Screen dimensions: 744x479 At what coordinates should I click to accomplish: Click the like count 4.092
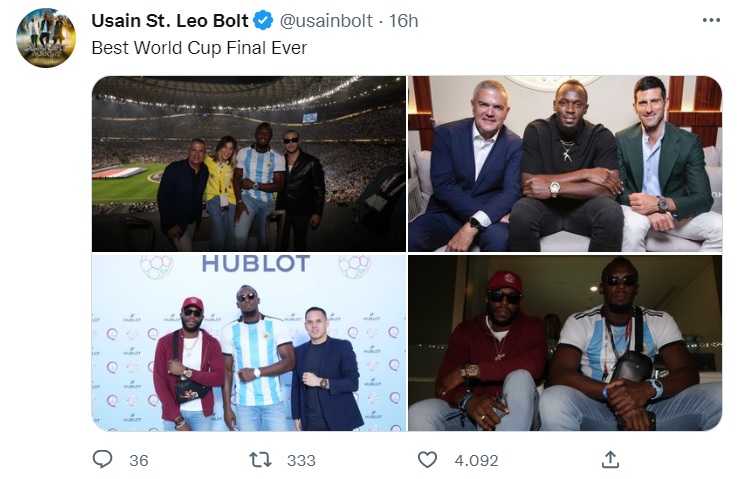point(474,460)
